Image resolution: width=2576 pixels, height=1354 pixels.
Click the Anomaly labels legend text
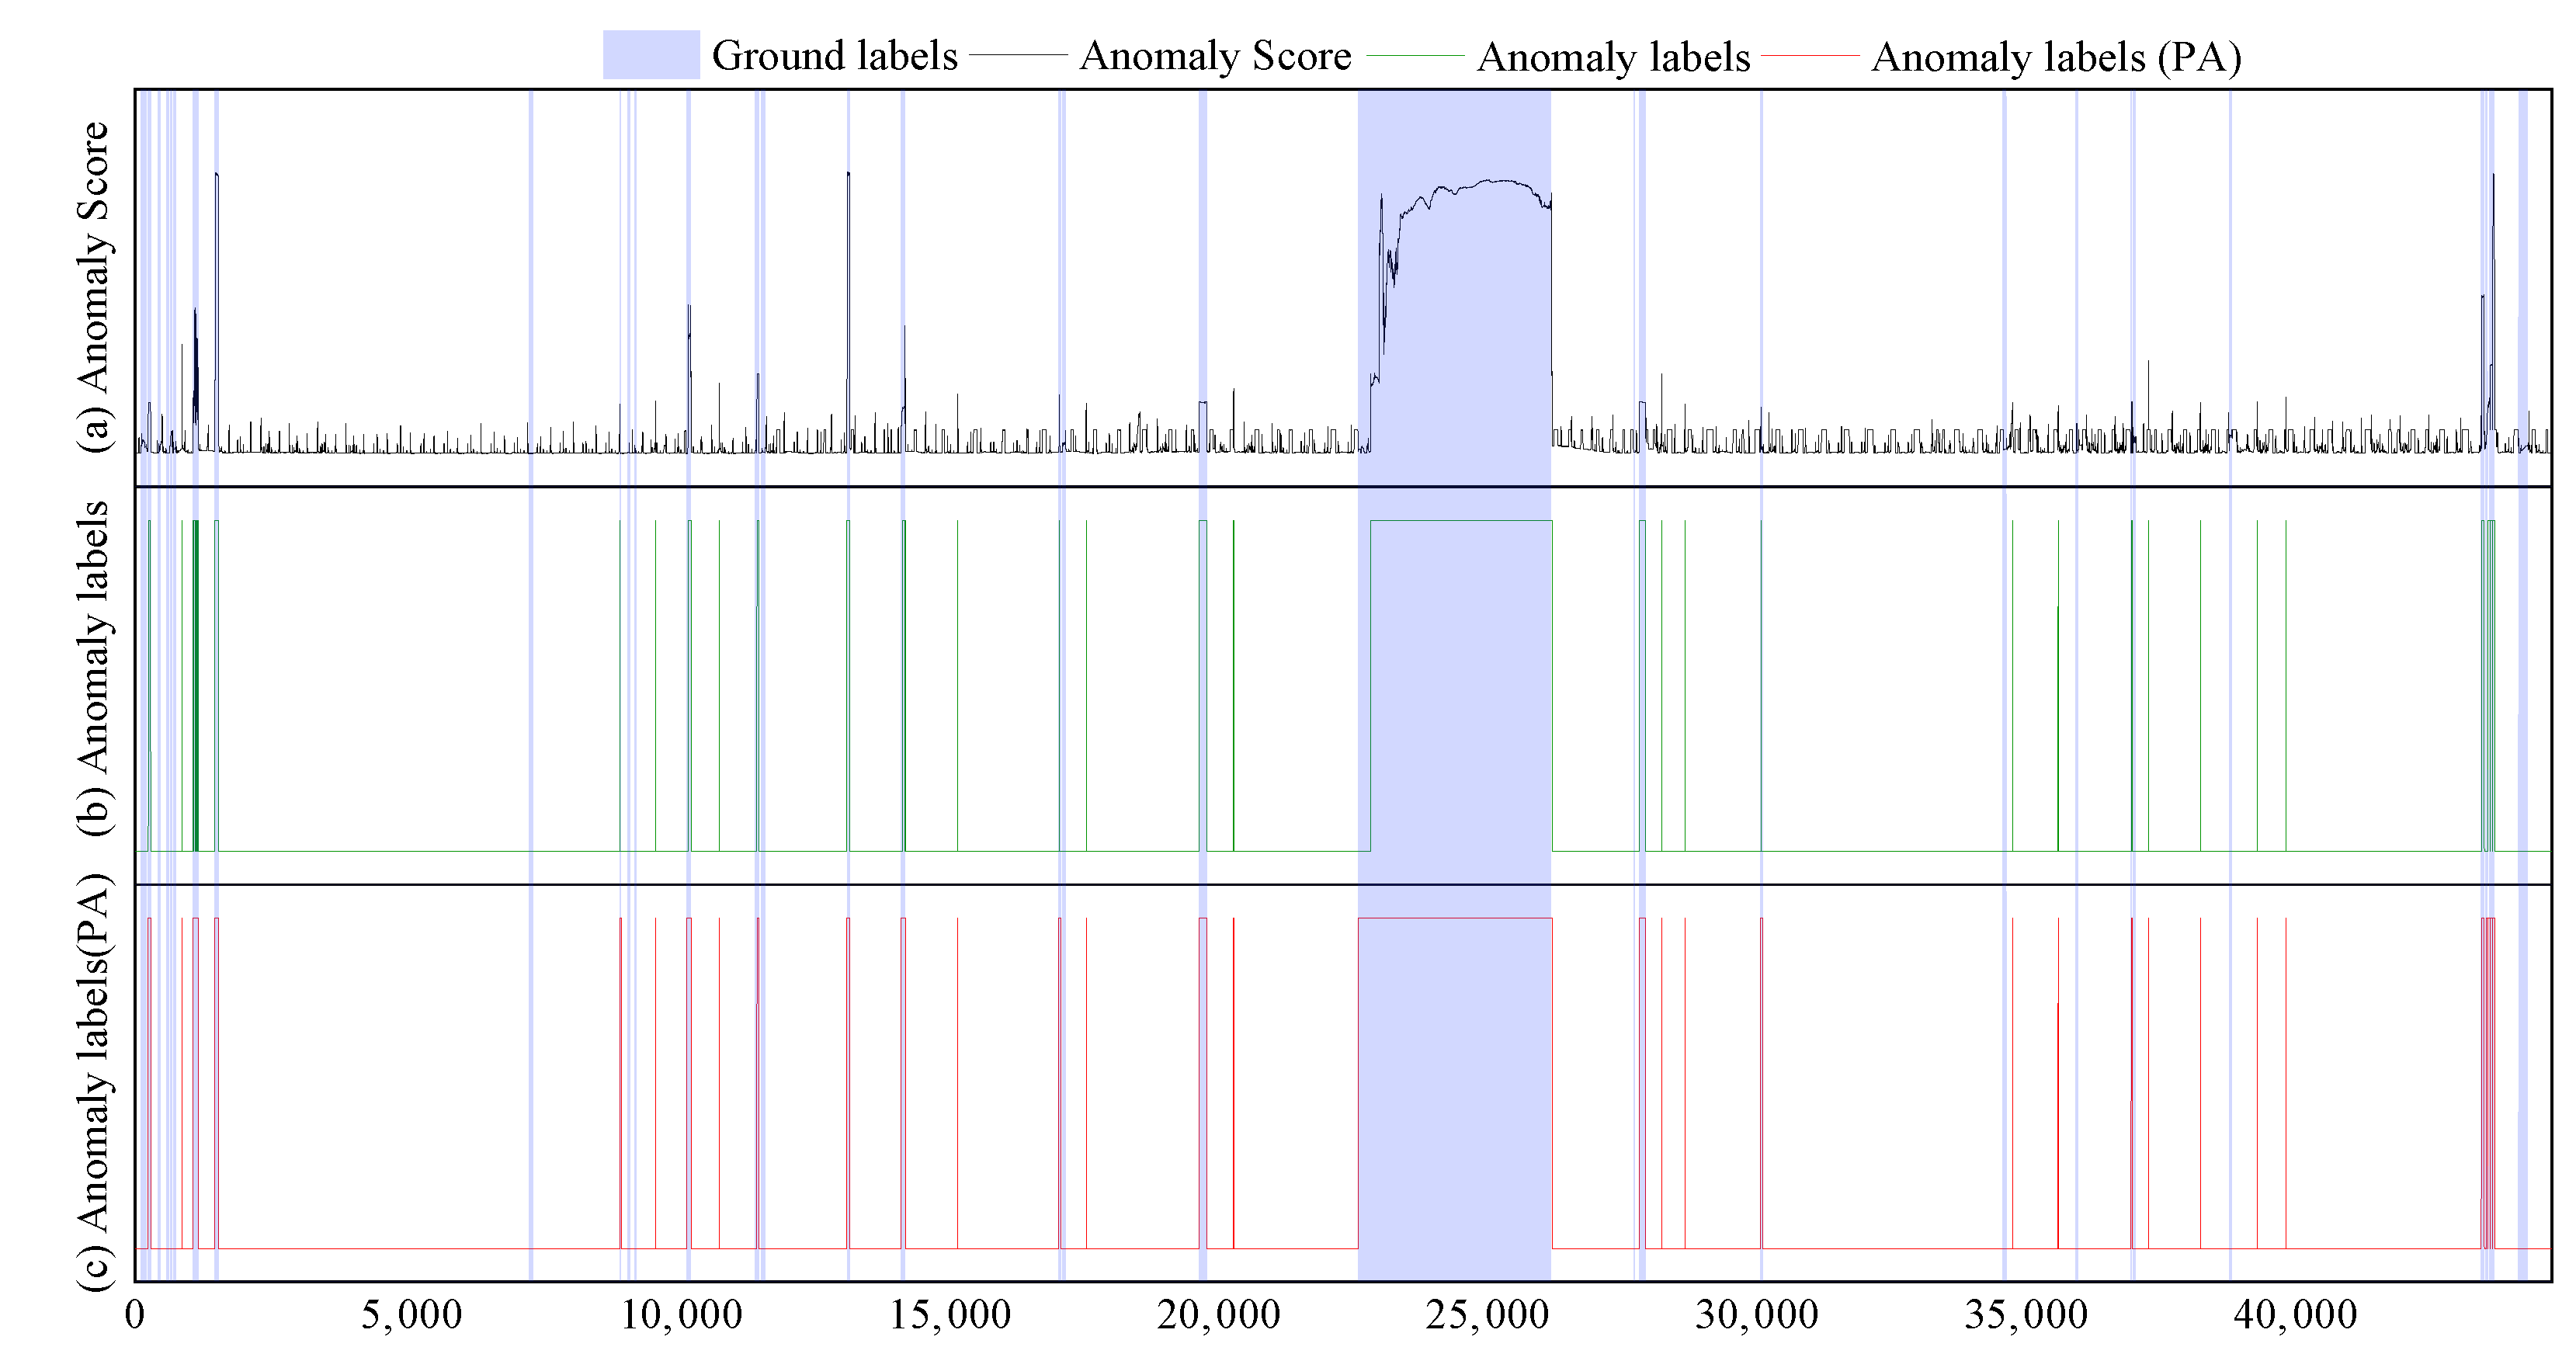pyautogui.click(x=1613, y=57)
